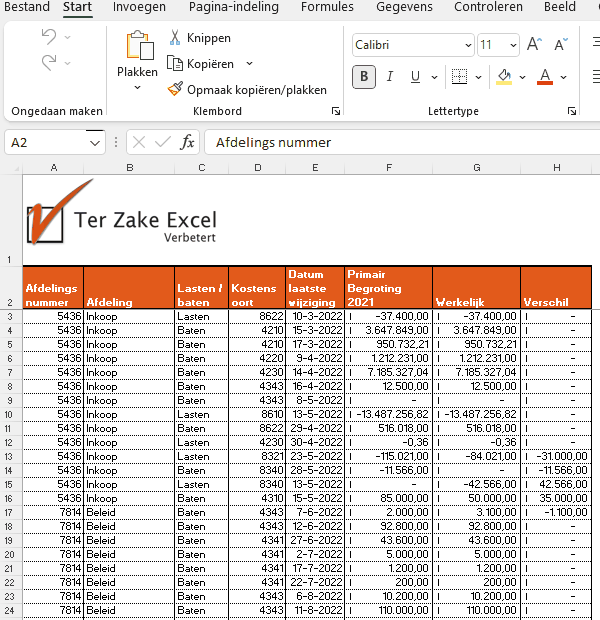600x620 pixels.
Task: Select the Start ribbon tab
Action: [78, 7]
